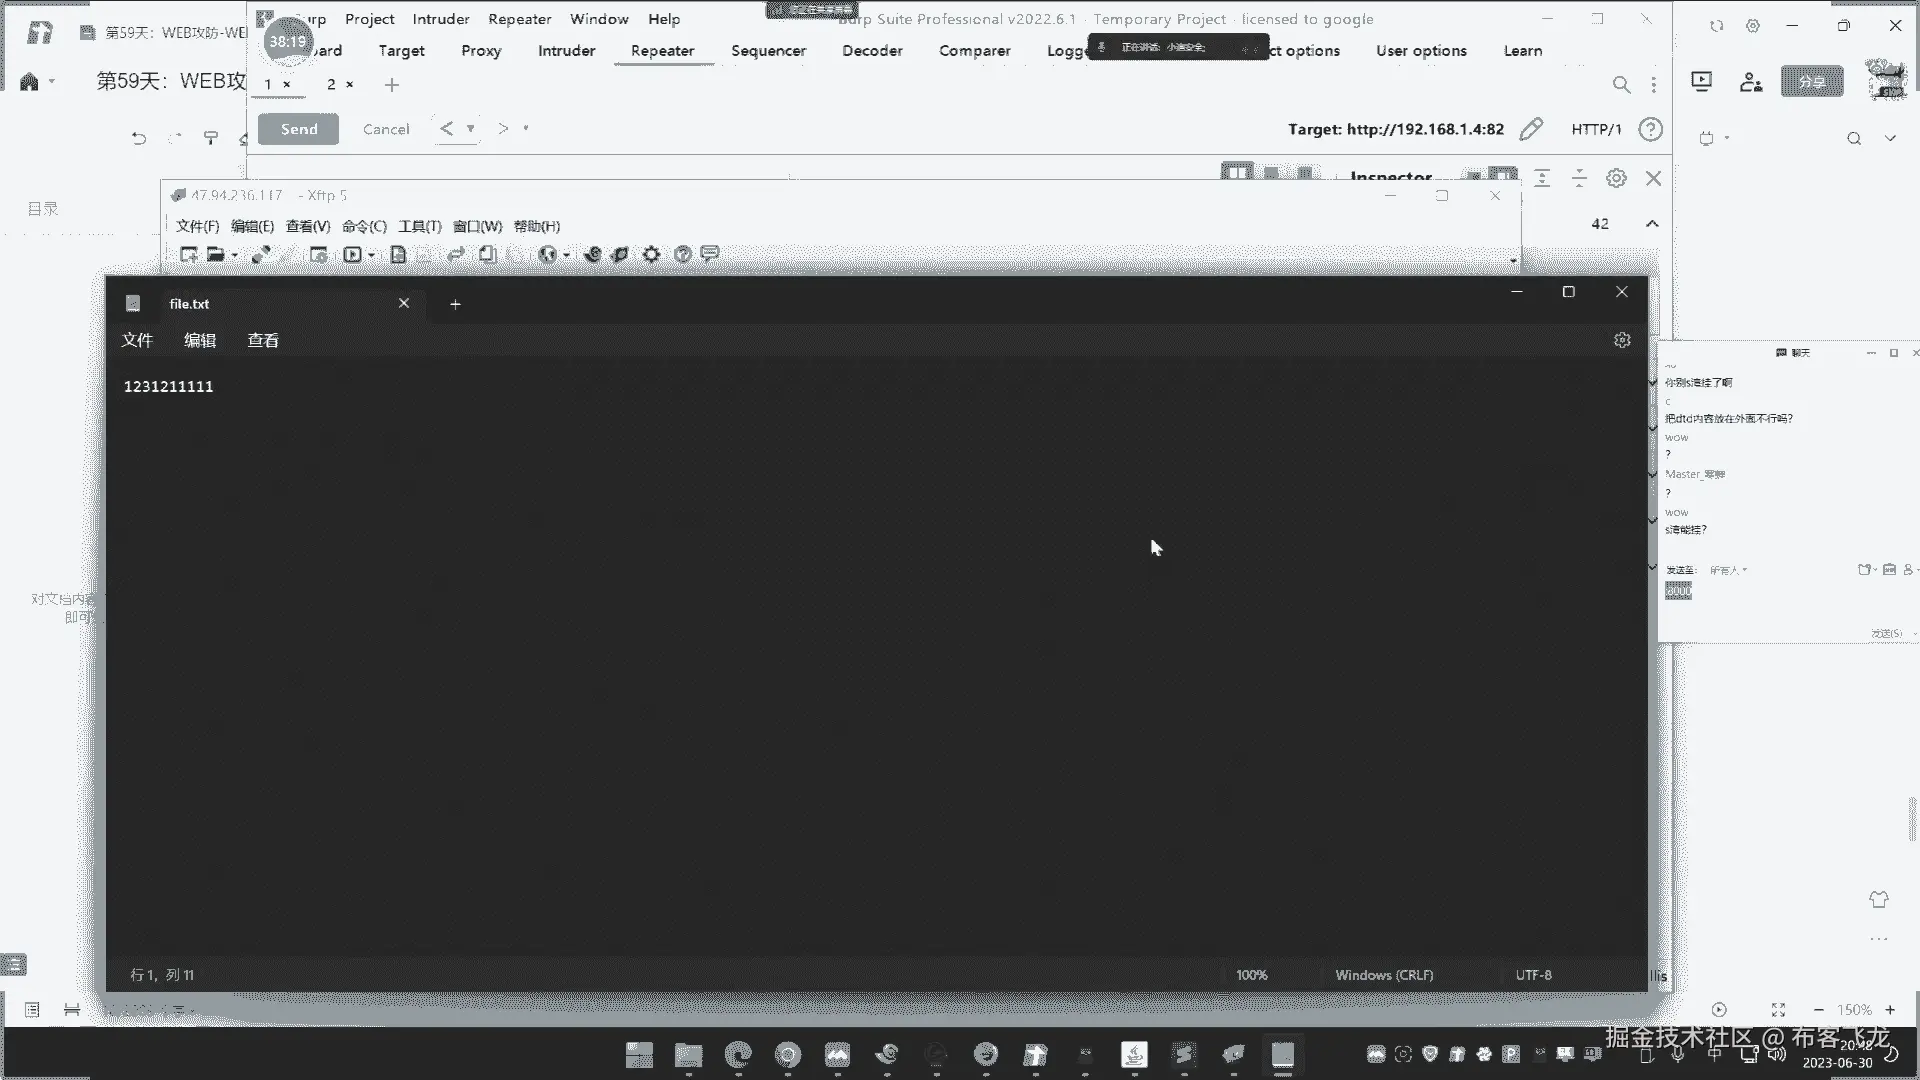This screenshot has width=1920, height=1080.
Task: Click the Burp Repeater search magnifier
Action: click(x=1621, y=85)
